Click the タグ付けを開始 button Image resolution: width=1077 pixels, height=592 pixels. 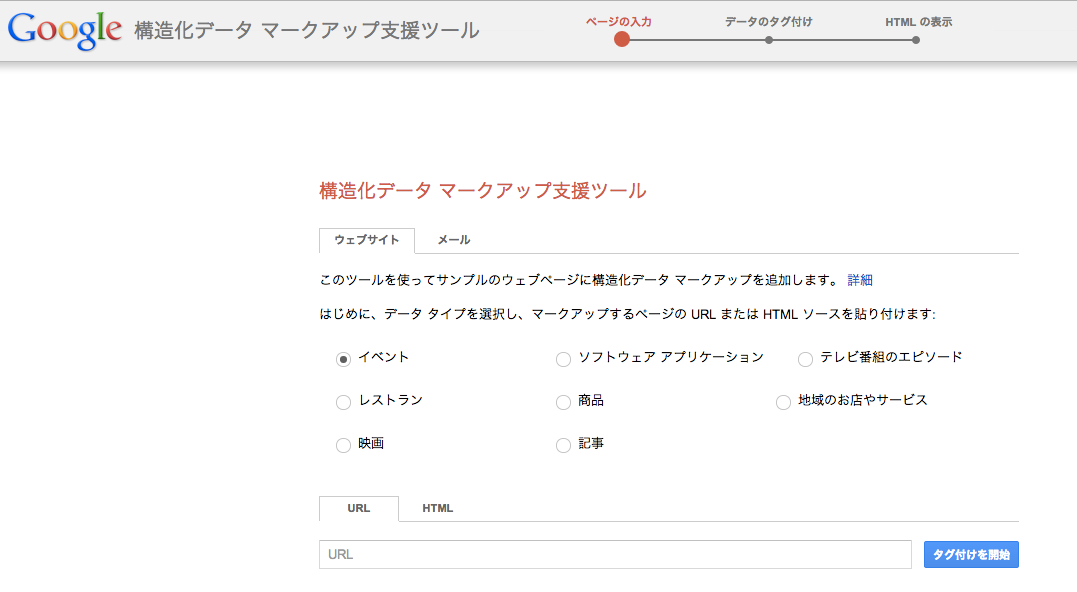[971, 554]
